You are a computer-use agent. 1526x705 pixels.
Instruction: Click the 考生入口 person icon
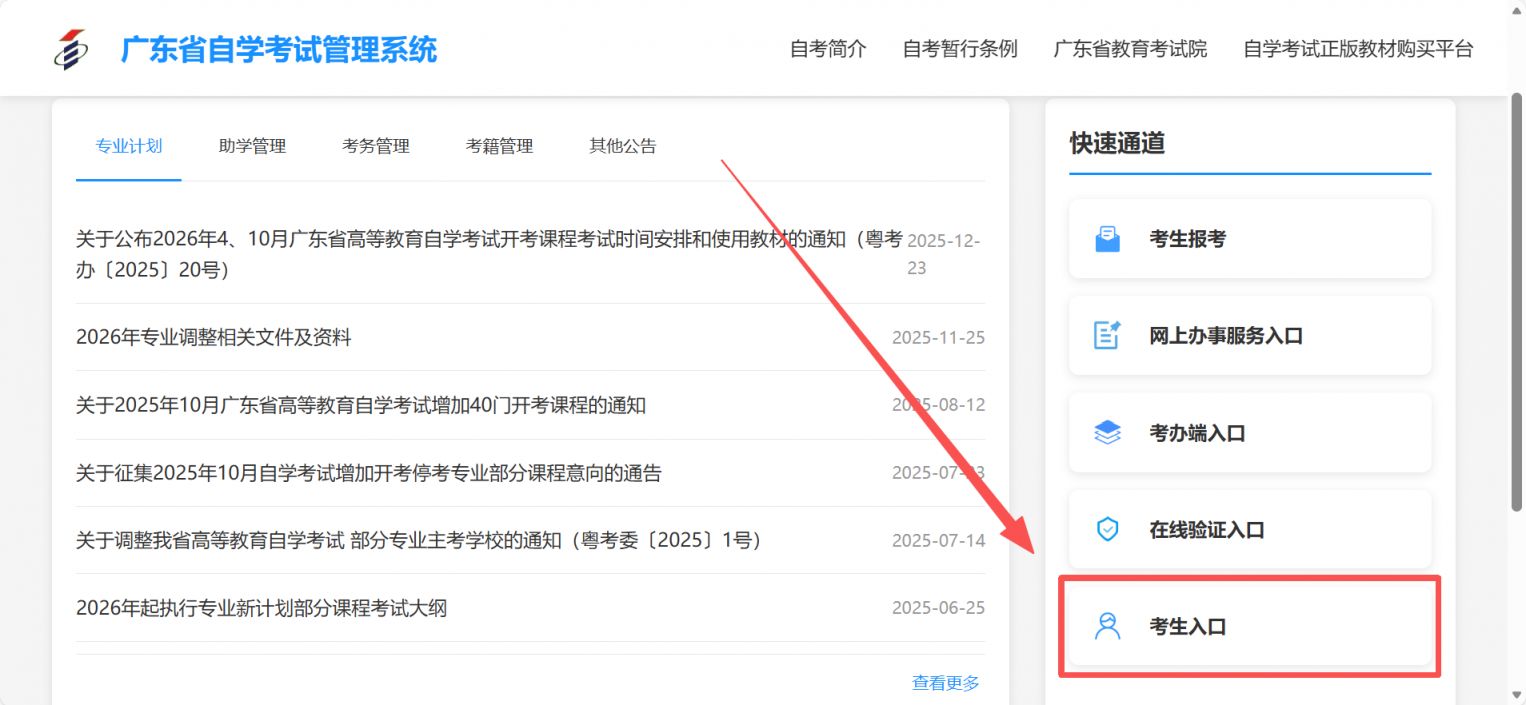[1107, 627]
